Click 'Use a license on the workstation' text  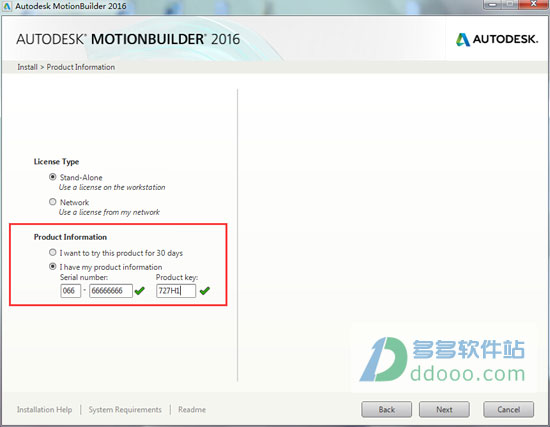pos(112,187)
